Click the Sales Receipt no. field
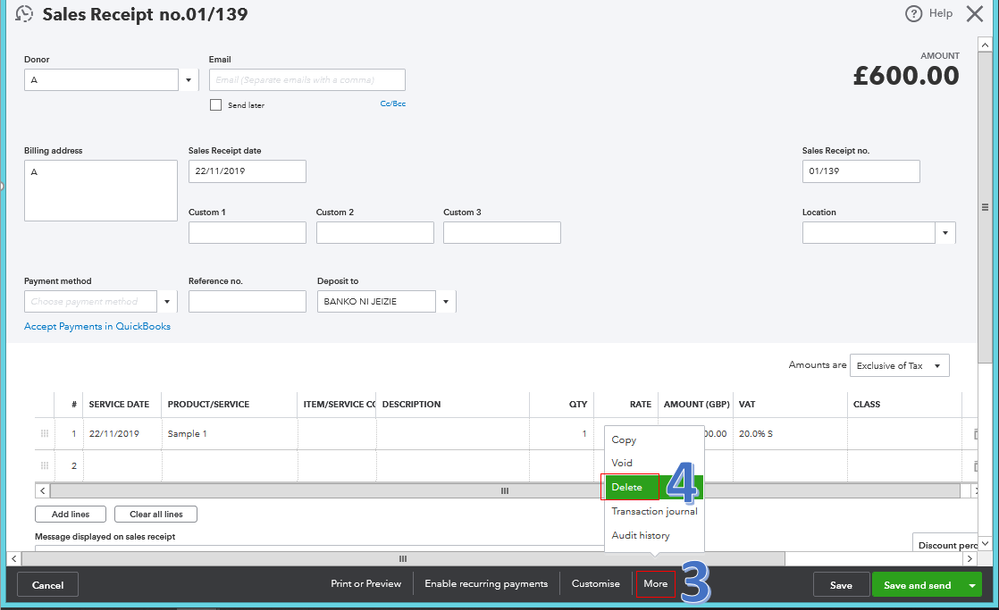Image resolution: width=999 pixels, height=610 pixels. (861, 171)
